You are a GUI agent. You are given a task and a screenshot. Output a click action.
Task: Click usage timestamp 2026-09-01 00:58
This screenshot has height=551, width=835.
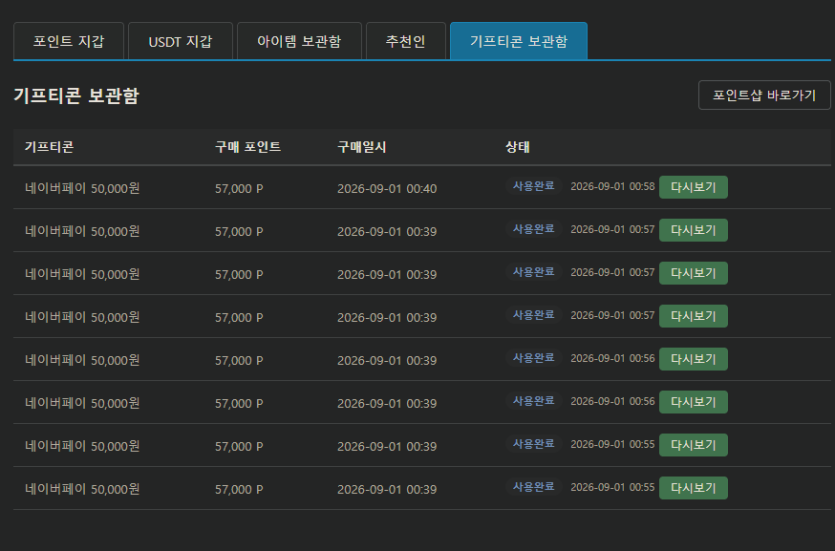612,186
